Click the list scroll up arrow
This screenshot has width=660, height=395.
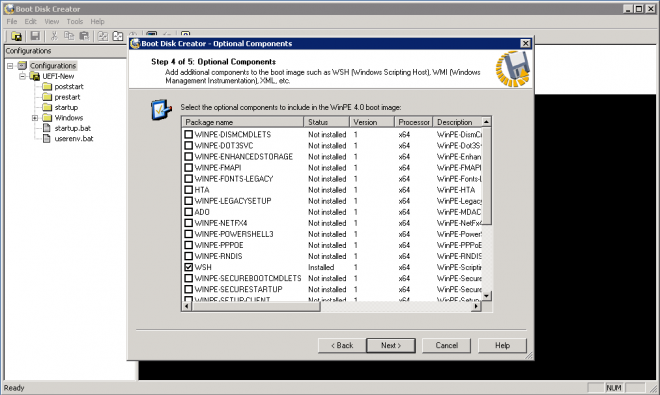pyautogui.click(x=486, y=122)
